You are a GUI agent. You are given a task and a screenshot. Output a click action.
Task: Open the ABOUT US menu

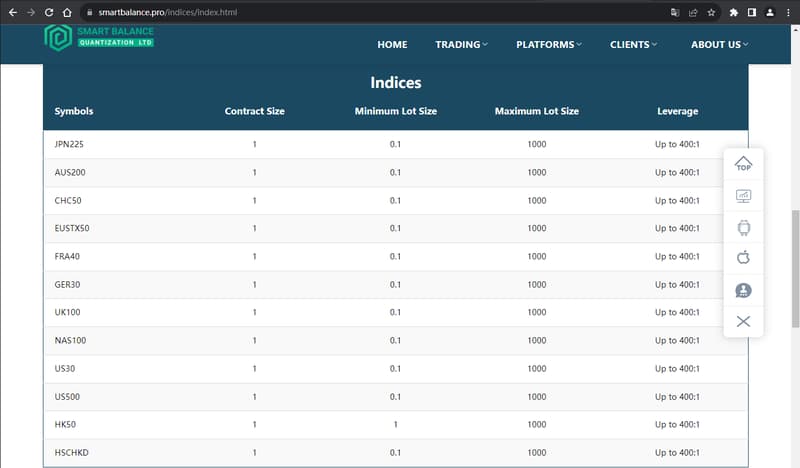(x=719, y=44)
